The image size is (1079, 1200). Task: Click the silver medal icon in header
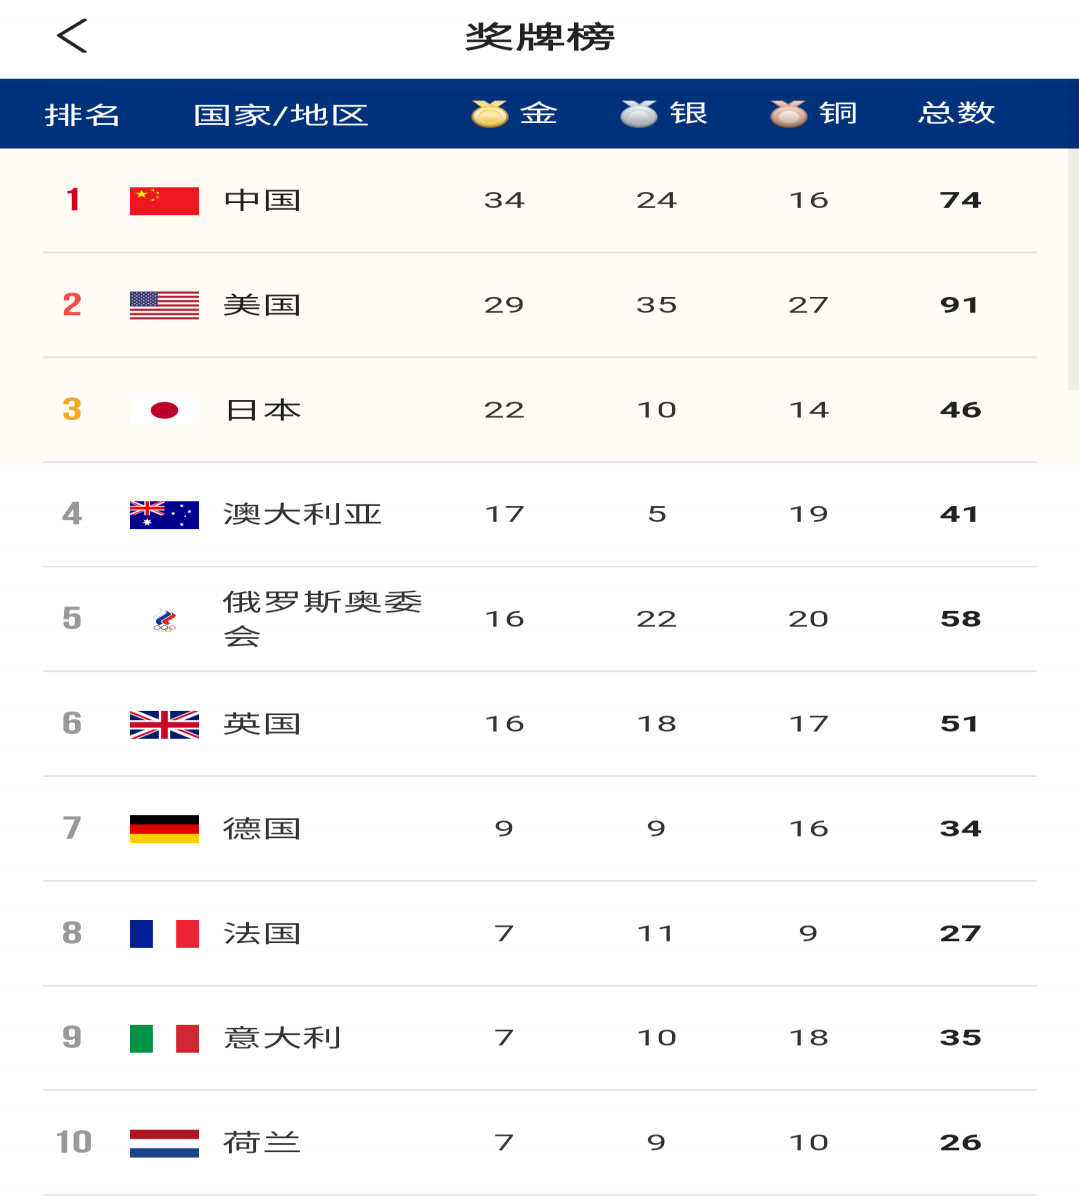pyautogui.click(x=639, y=114)
